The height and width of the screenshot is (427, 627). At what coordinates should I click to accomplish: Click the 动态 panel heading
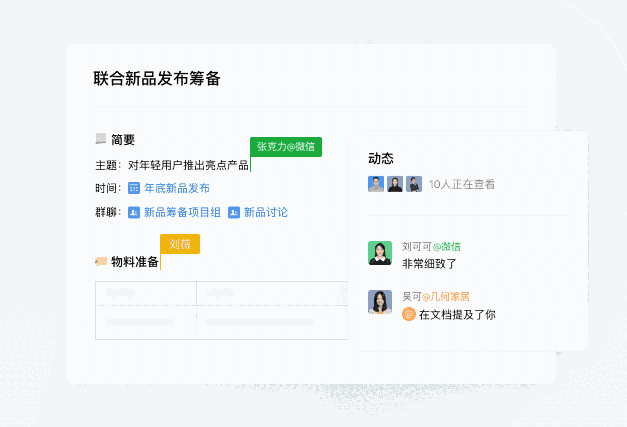tap(381, 158)
